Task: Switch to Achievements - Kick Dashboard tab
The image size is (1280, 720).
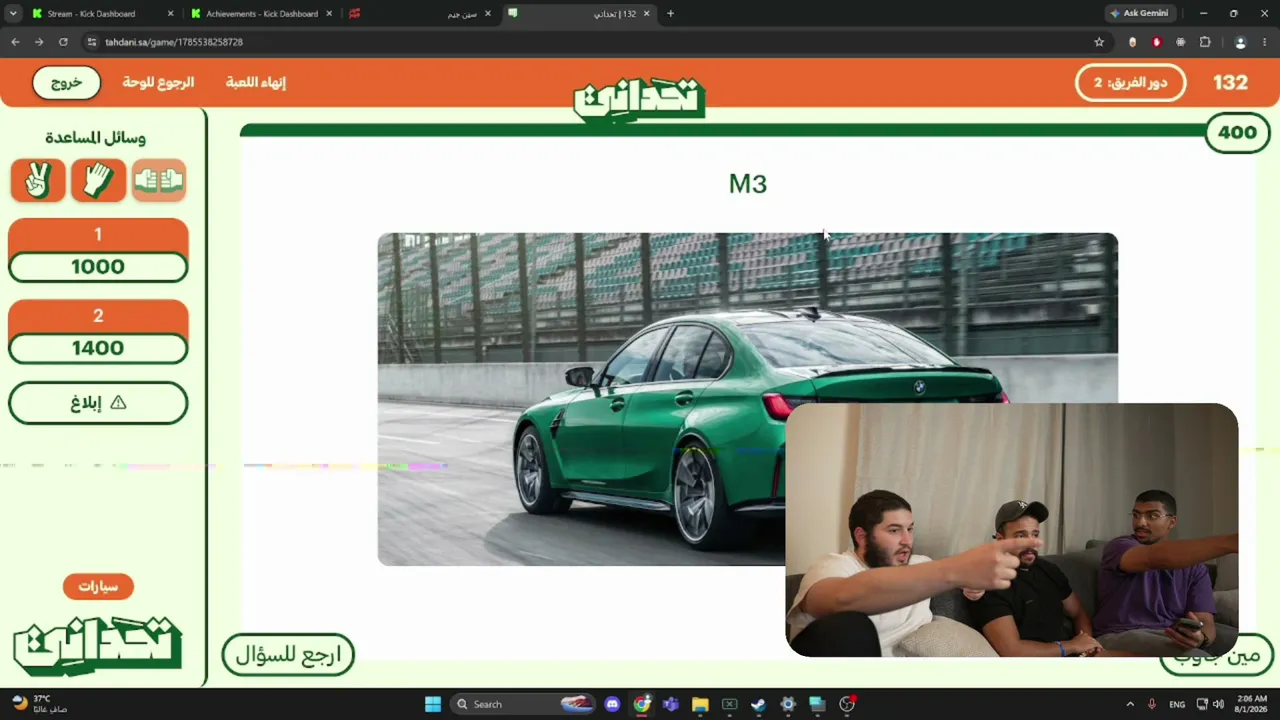Action: tap(262, 13)
